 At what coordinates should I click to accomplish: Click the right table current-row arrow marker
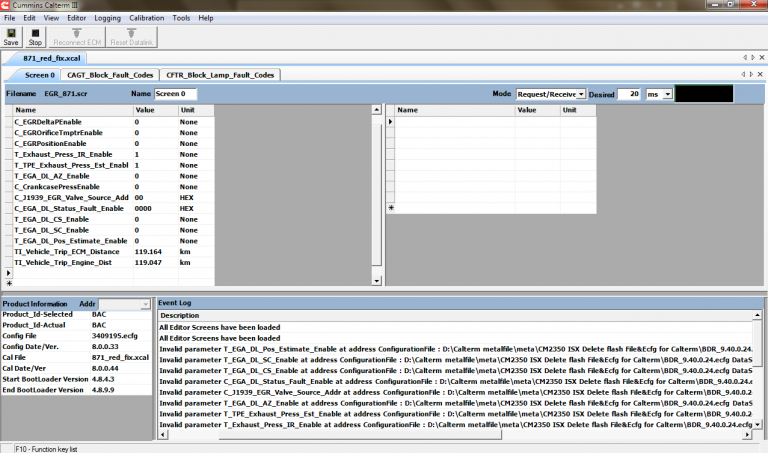pos(390,121)
